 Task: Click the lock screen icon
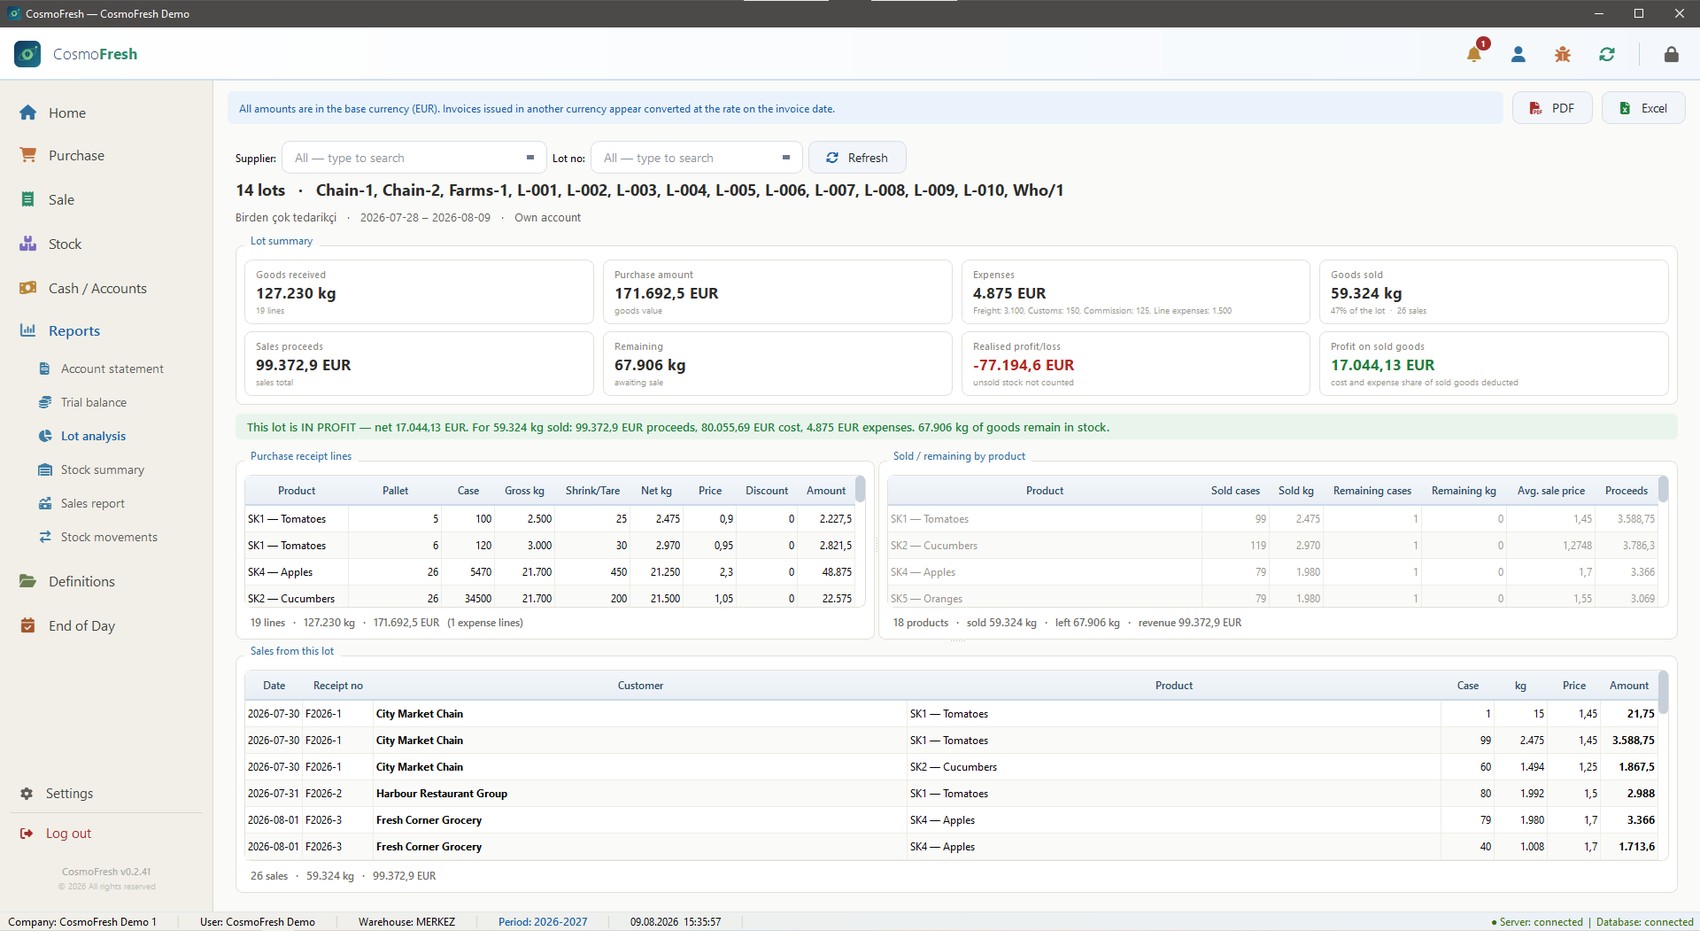(1671, 54)
